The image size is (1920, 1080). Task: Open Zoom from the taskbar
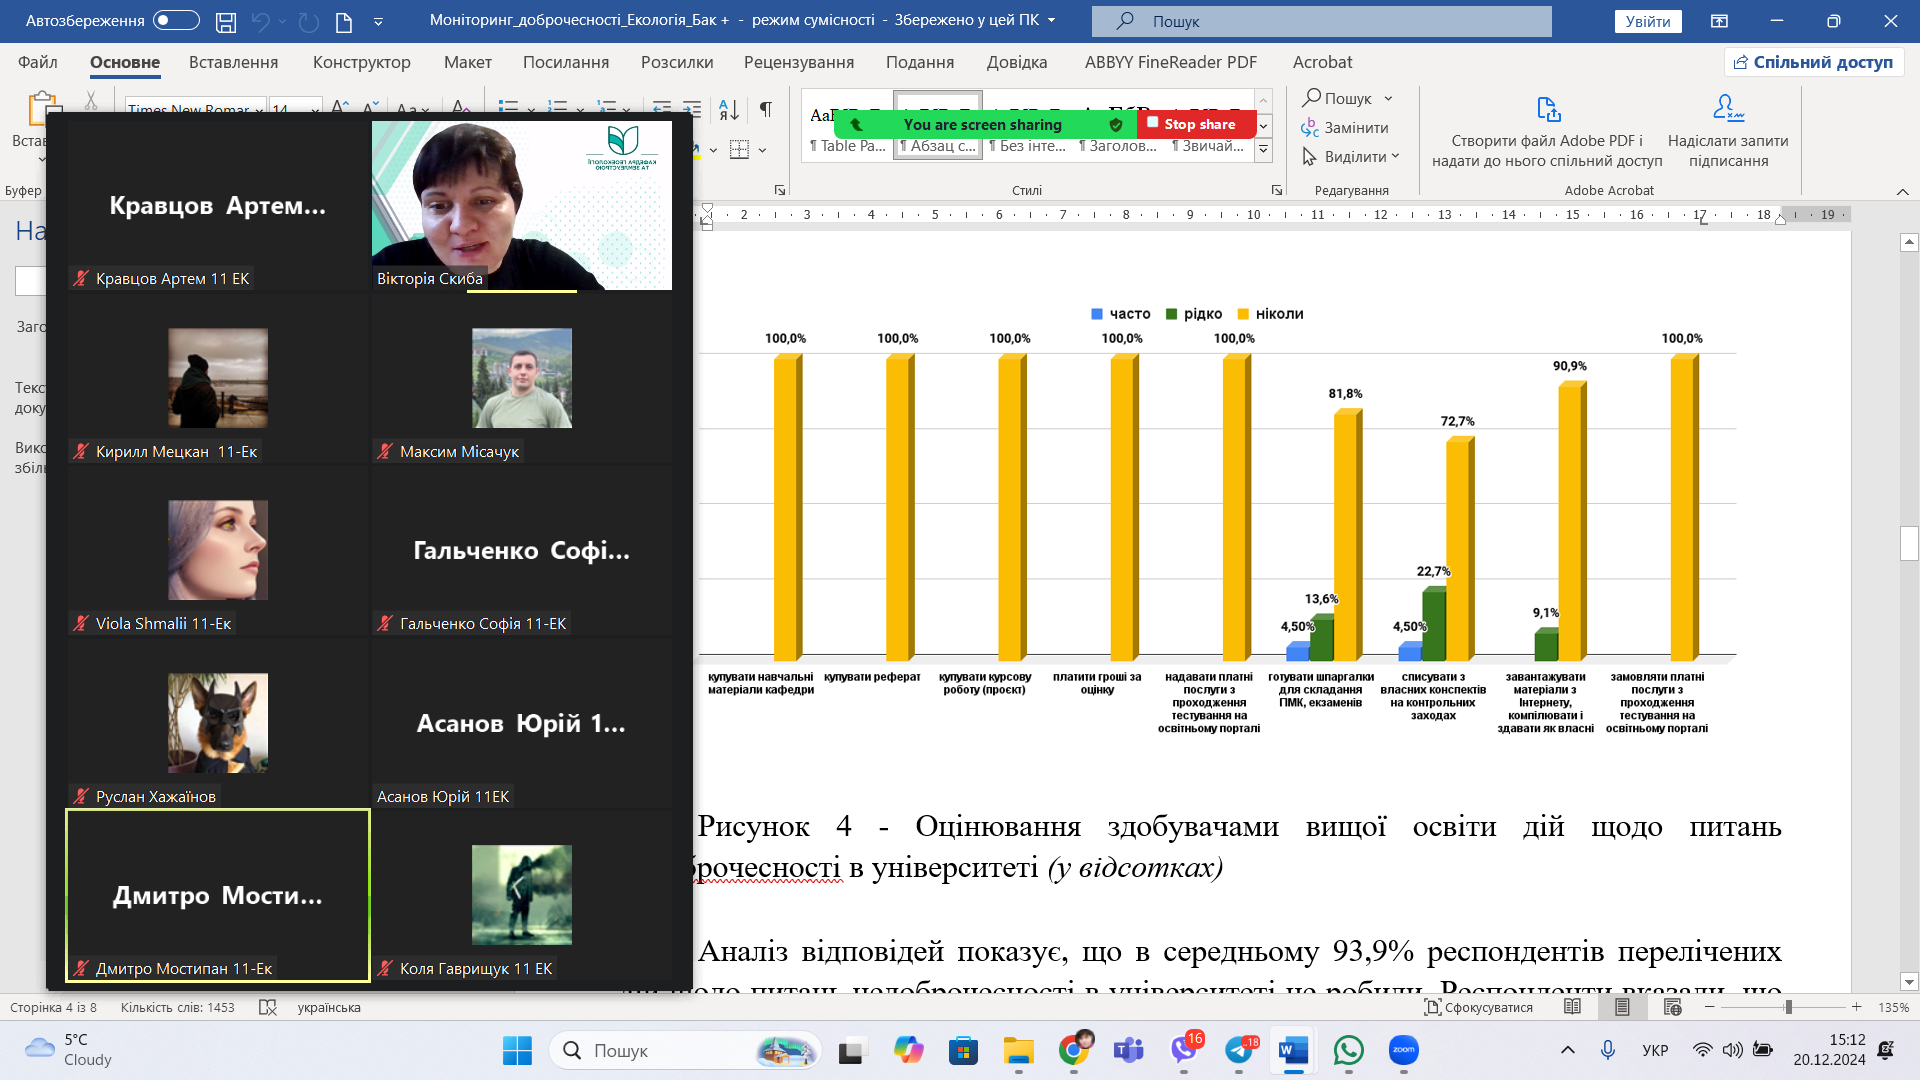pos(1404,1051)
